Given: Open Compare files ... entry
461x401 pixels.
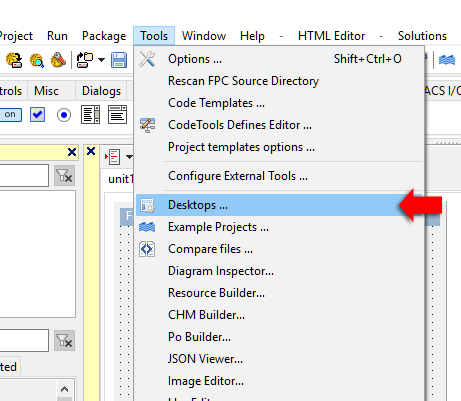Looking at the screenshot, I should click(279, 249).
